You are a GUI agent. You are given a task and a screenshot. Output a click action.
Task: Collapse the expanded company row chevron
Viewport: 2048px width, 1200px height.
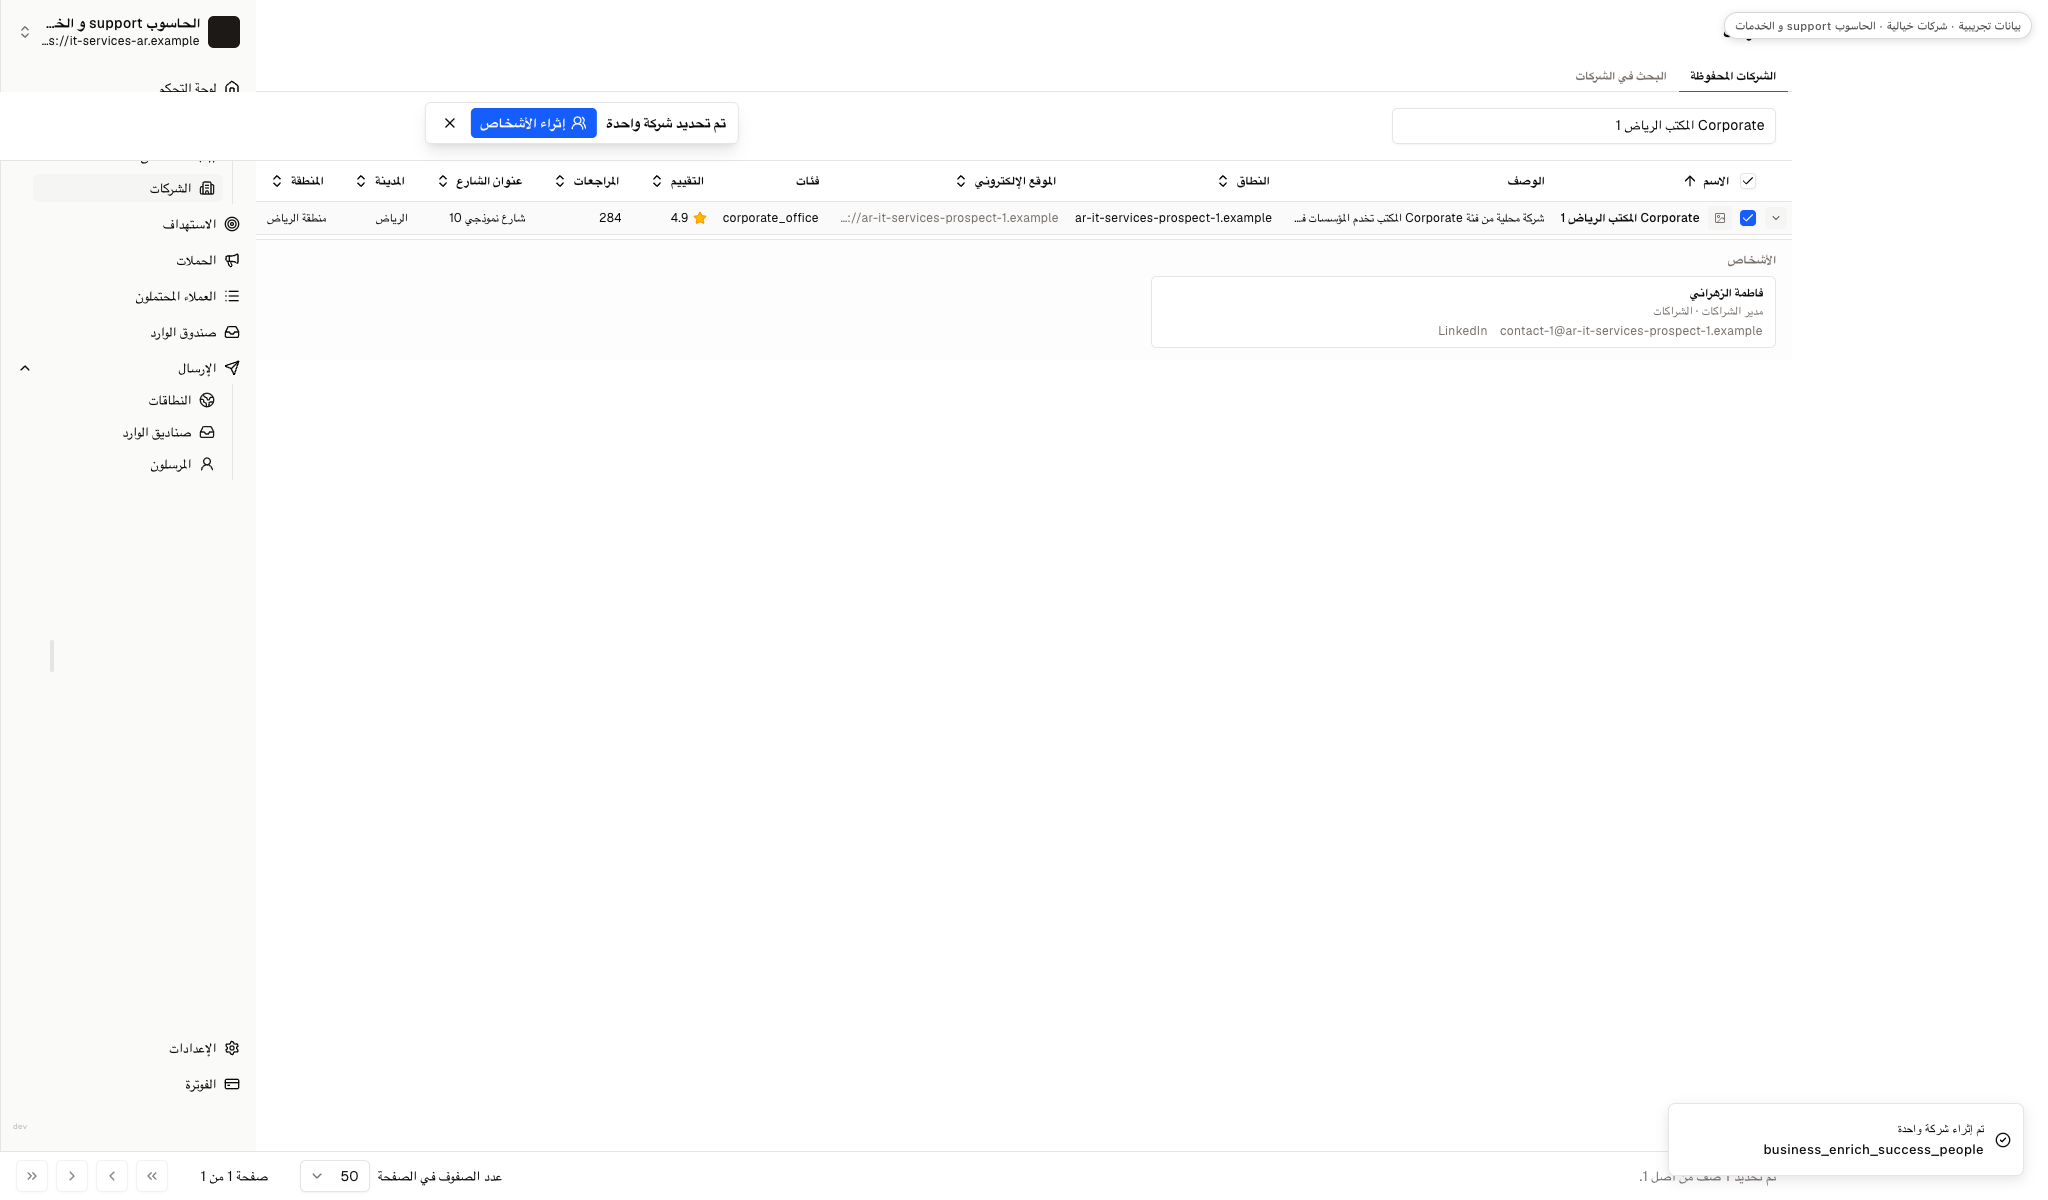click(x=1776, y=218)
